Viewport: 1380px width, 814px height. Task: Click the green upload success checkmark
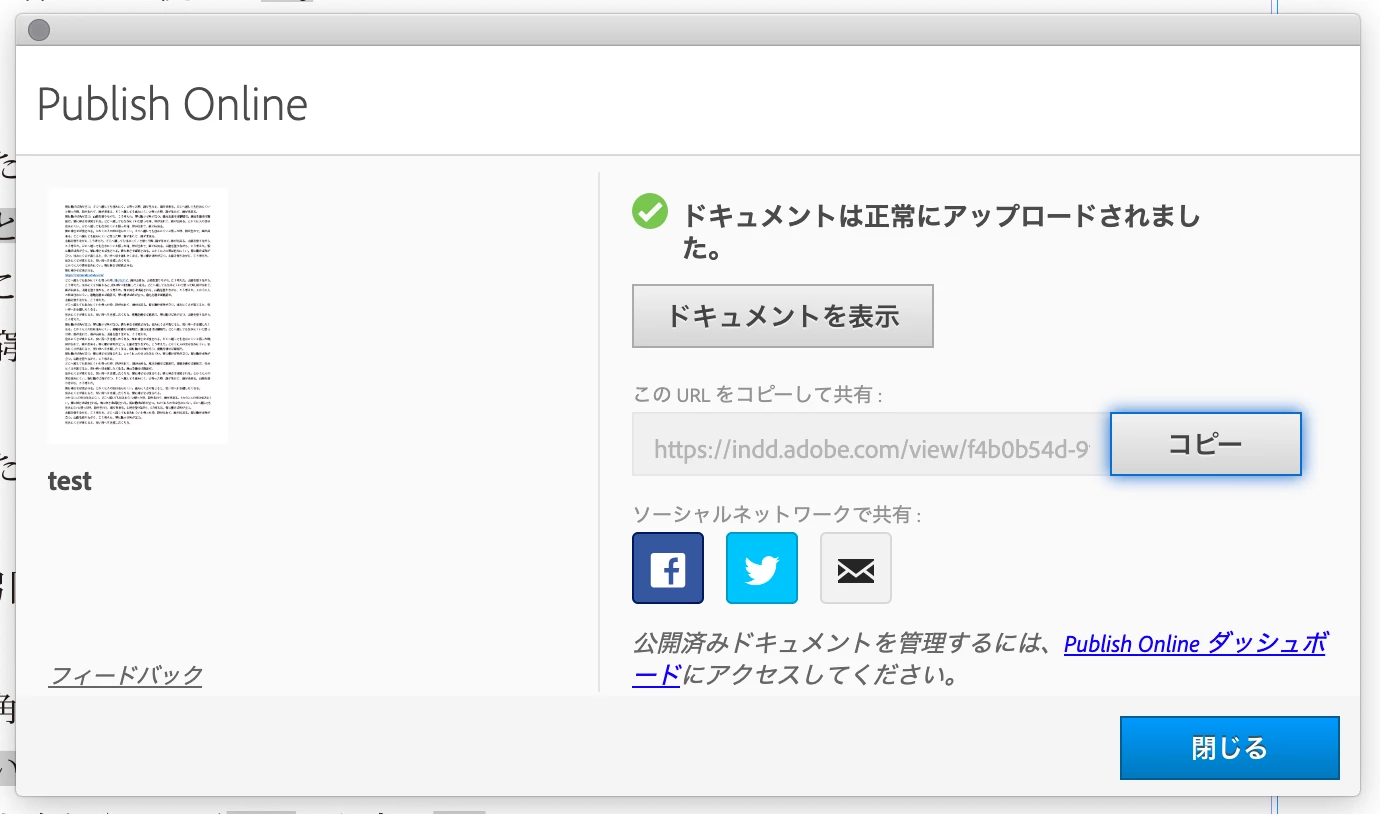[650, 212]
